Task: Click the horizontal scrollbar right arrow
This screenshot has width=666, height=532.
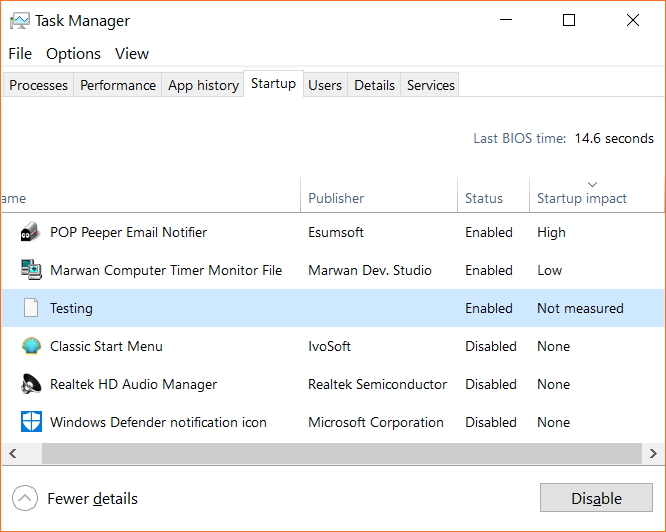Action: tap(653, 453)
